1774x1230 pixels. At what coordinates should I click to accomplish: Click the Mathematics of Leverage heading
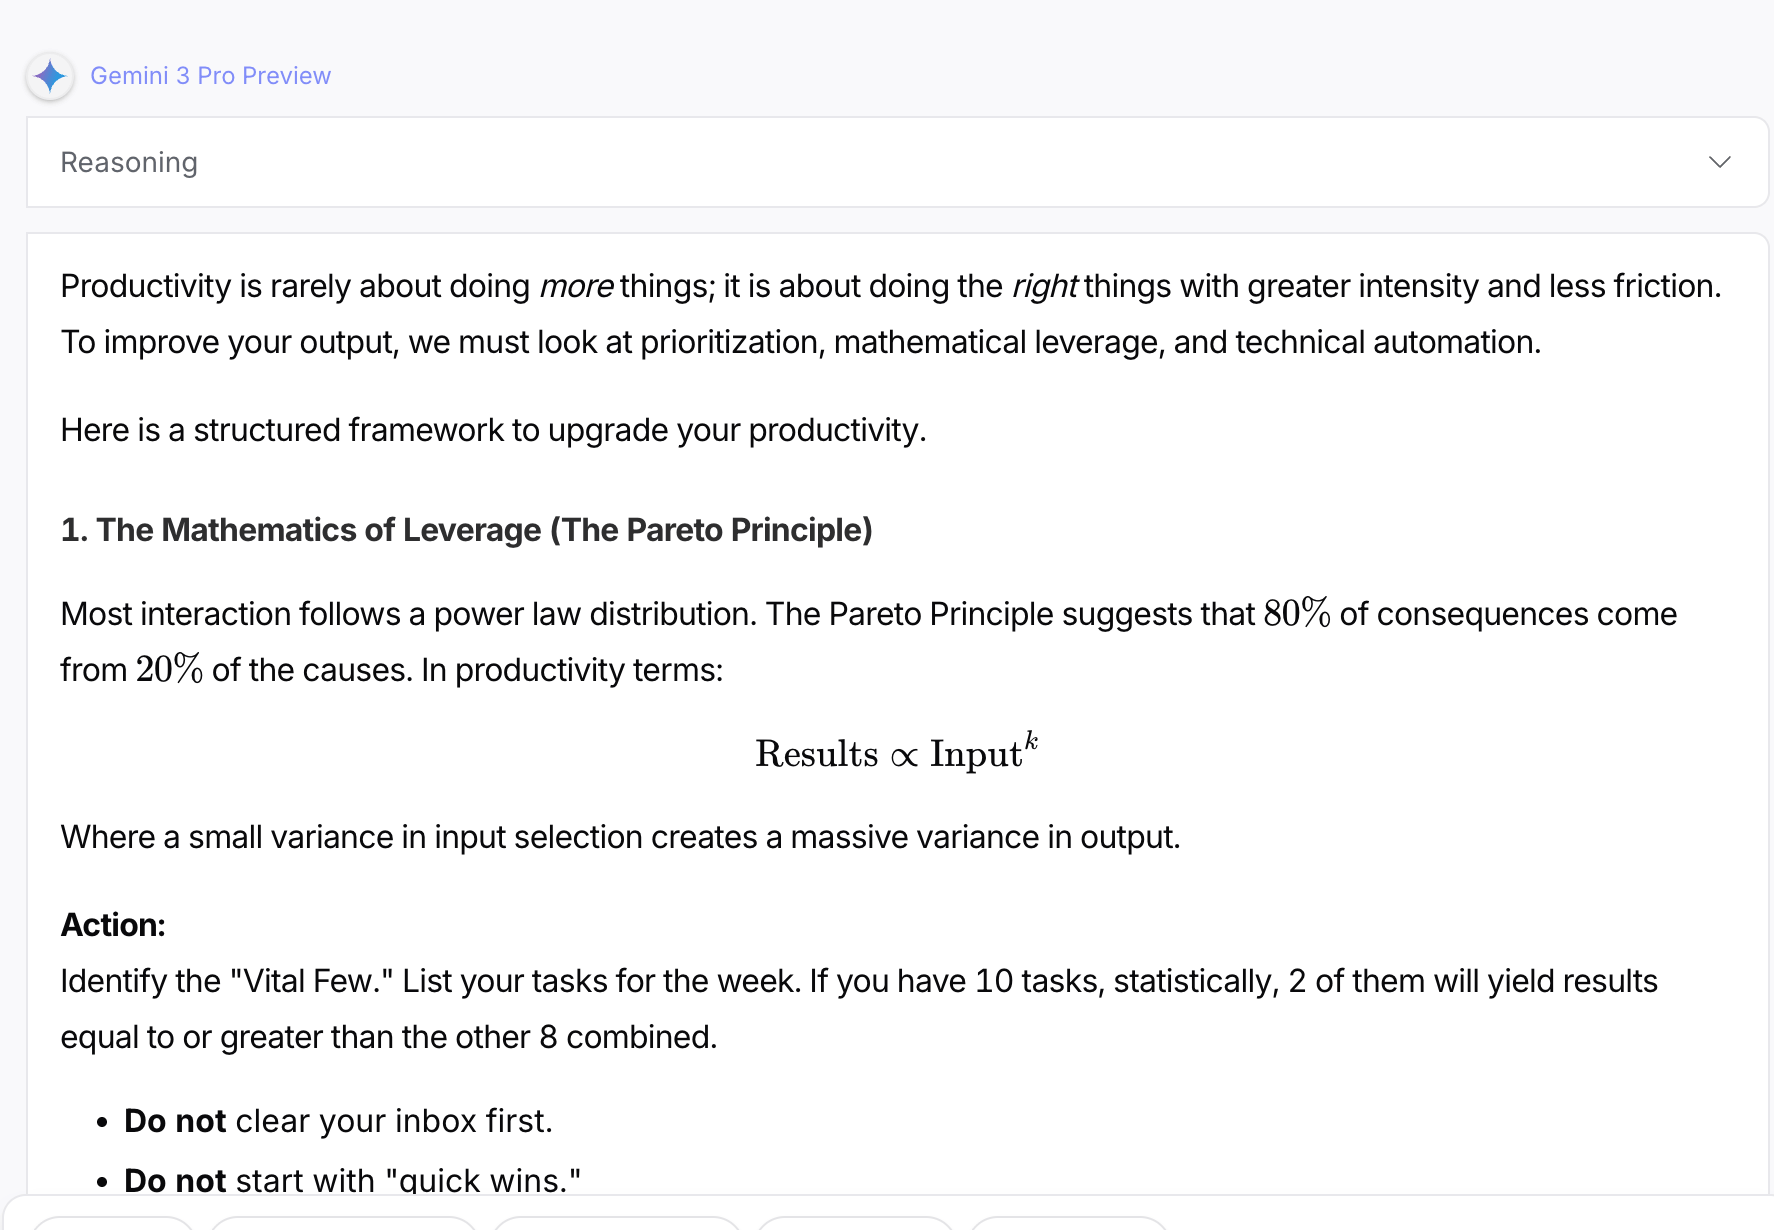point(466,530)
